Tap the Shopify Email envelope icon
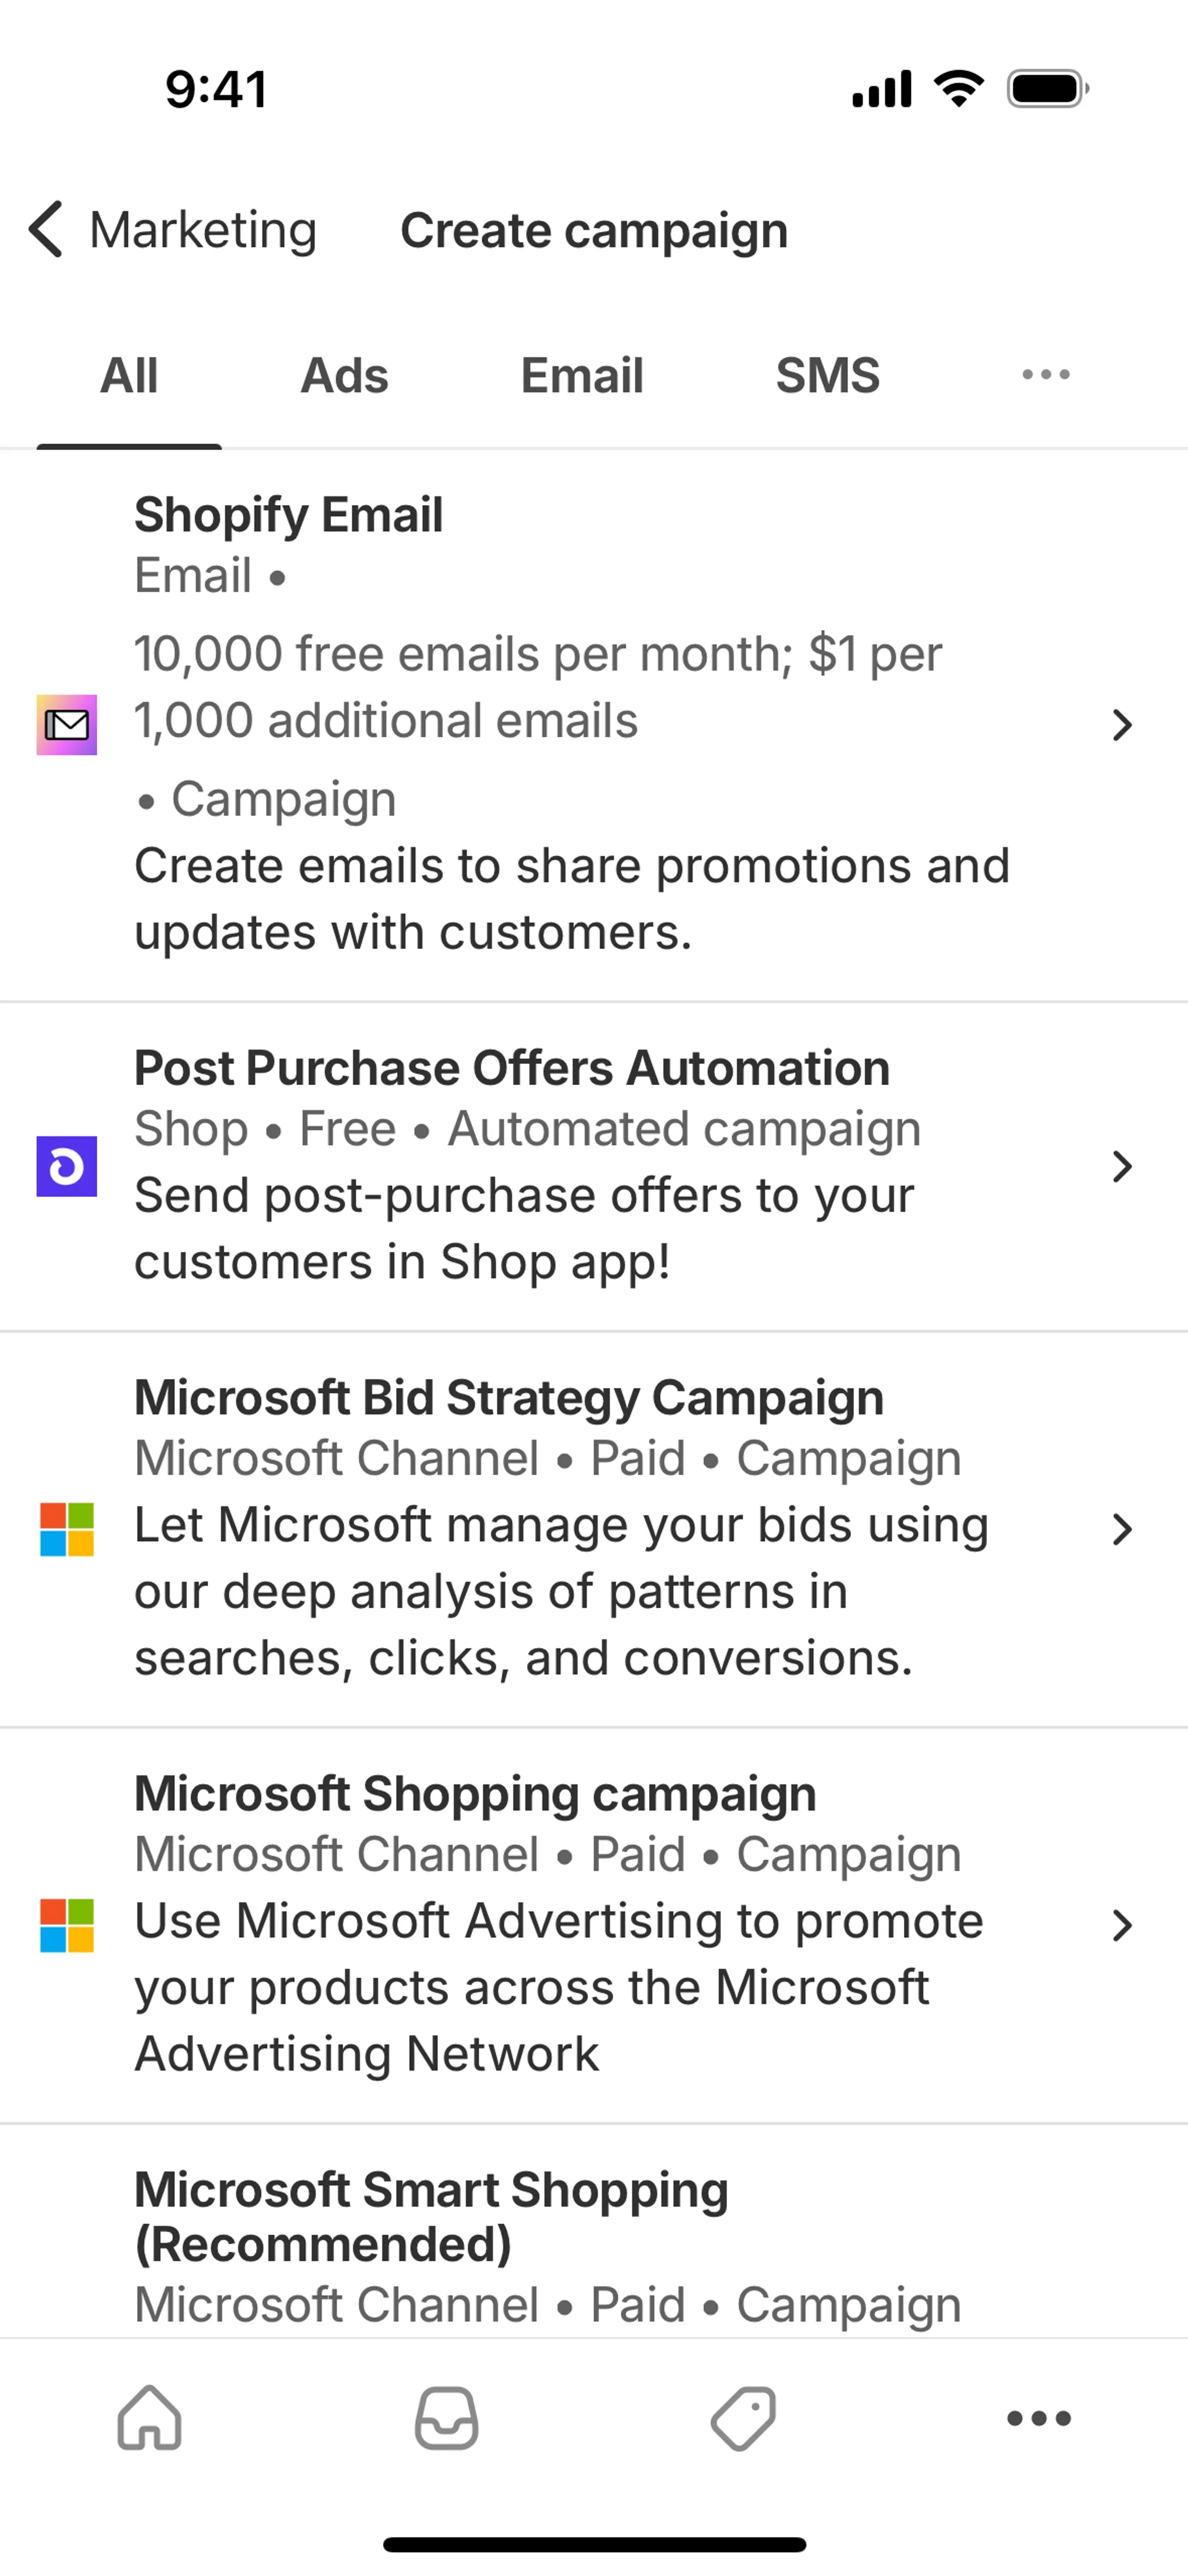 (x=67, y=724)
